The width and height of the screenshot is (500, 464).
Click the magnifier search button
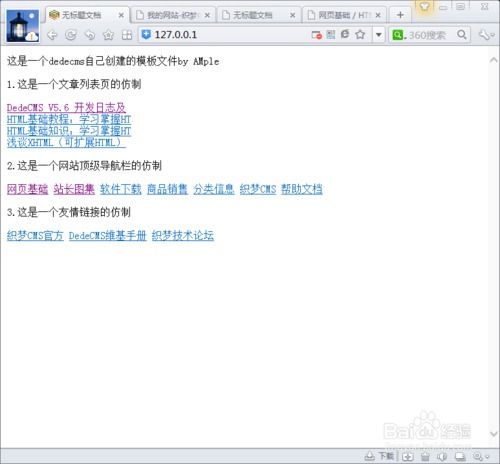462,34
